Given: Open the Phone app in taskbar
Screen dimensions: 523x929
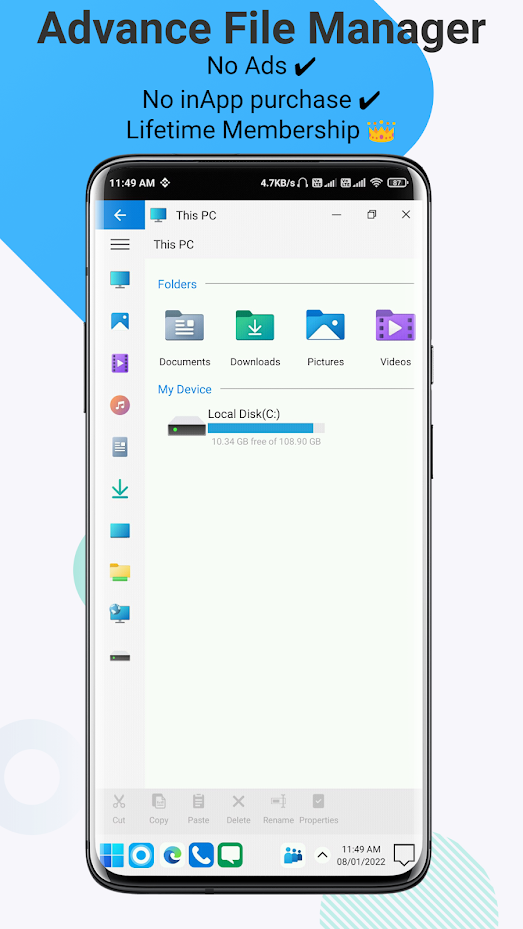Looking at the screenshot, I should [201, 855].
